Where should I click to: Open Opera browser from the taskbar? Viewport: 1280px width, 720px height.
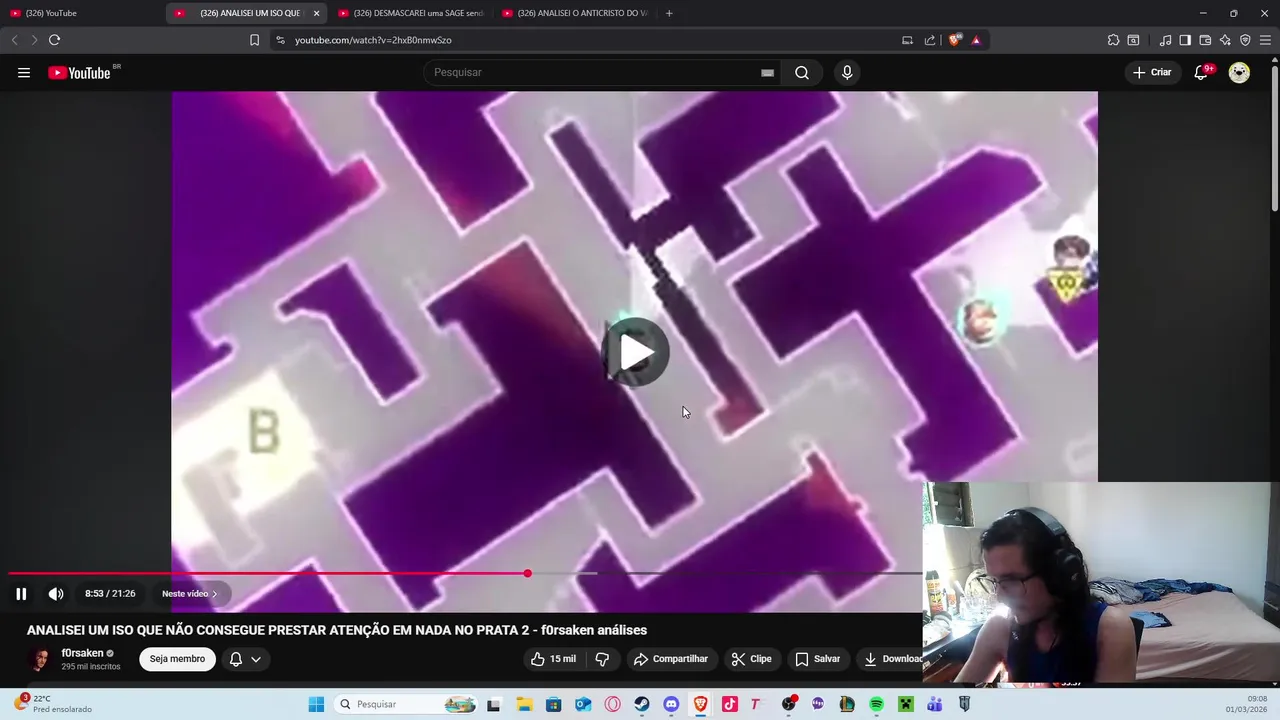pos(612,704)
